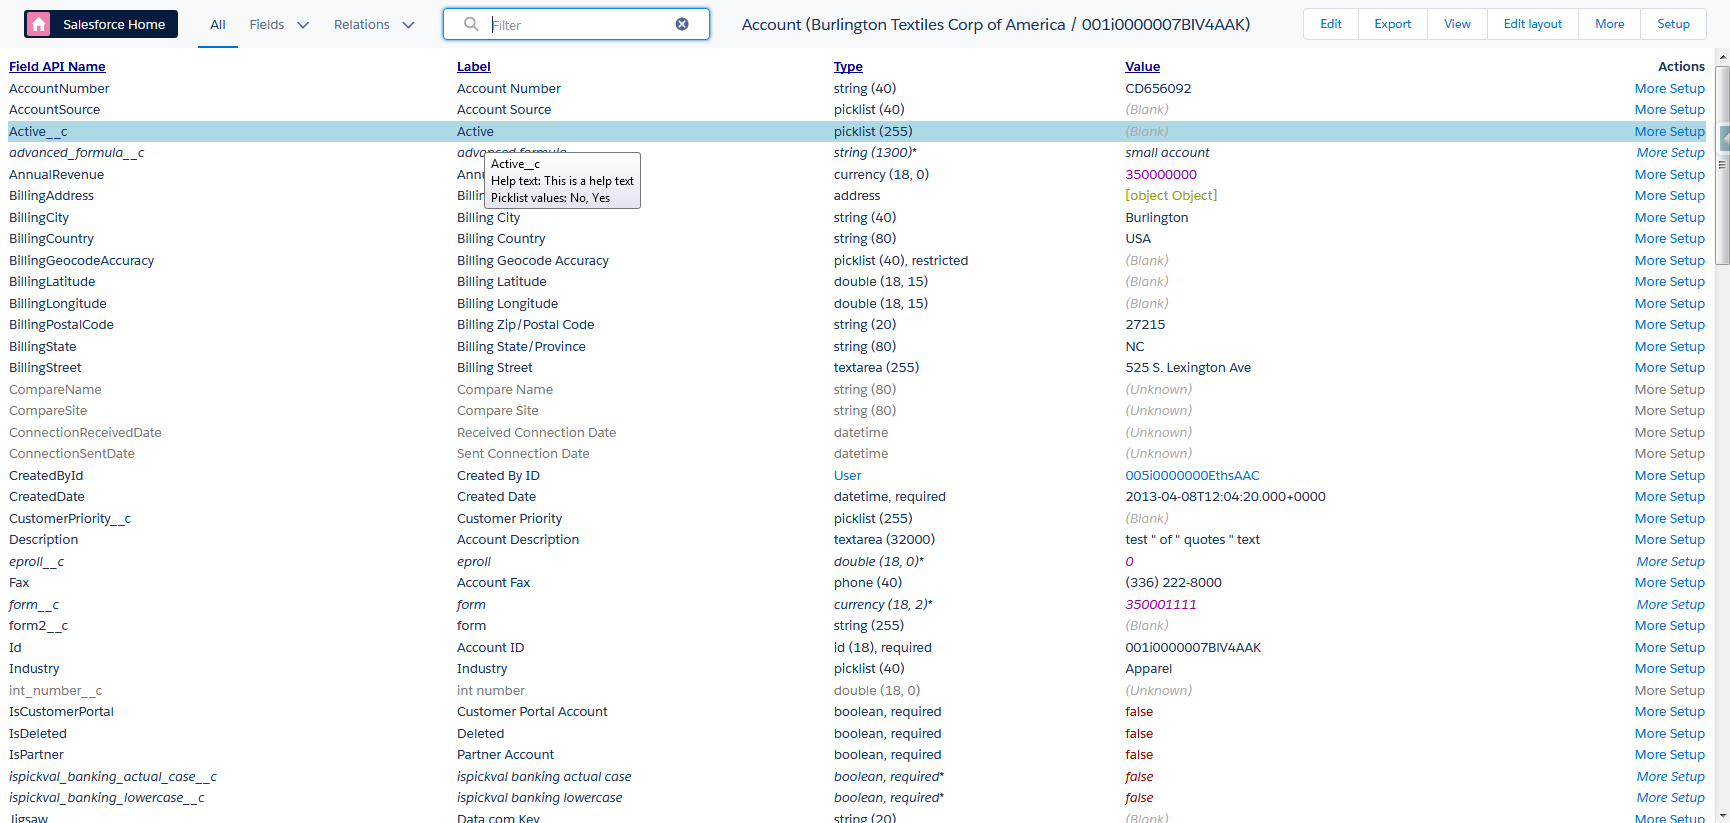Sort by Field API Name column header
Viewport: 1730px width, 823px height.
click(x=57, y=67)
